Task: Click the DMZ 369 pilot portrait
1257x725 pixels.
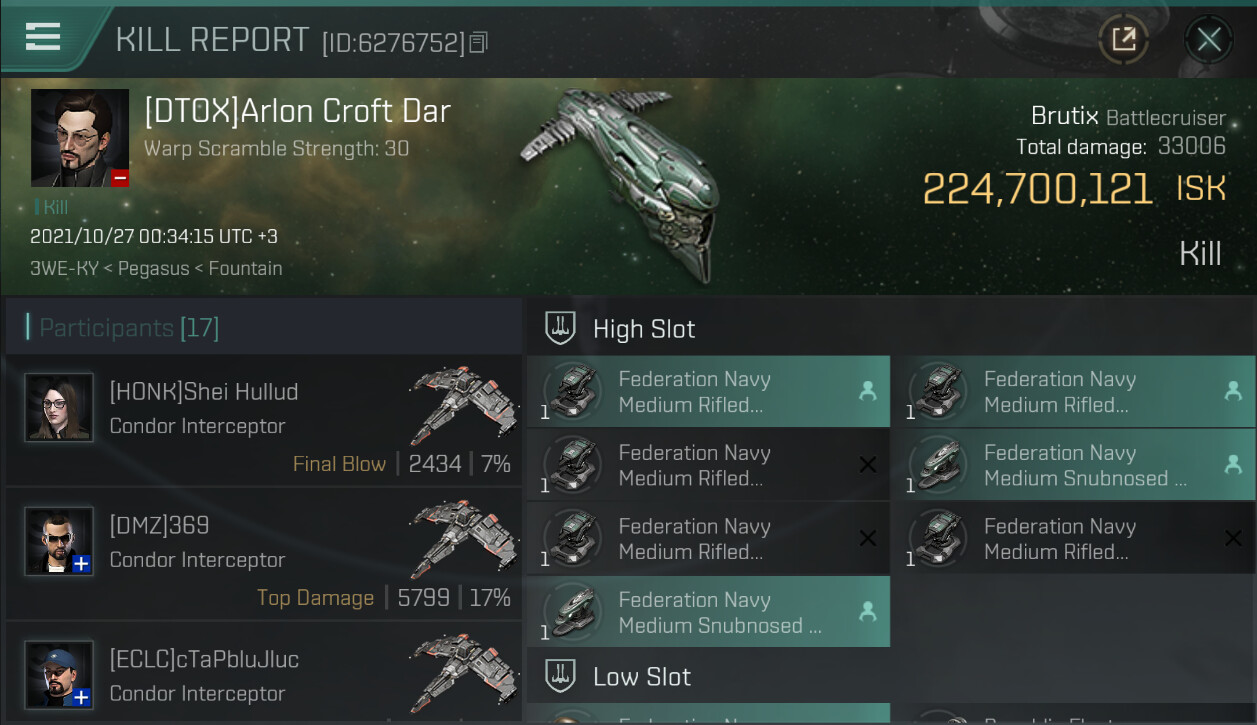Action: click(59, 541)
